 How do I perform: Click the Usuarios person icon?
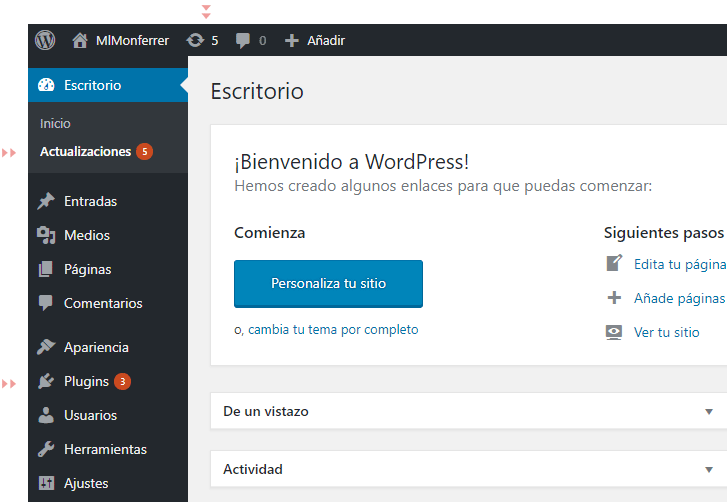(x=46, y=415)
